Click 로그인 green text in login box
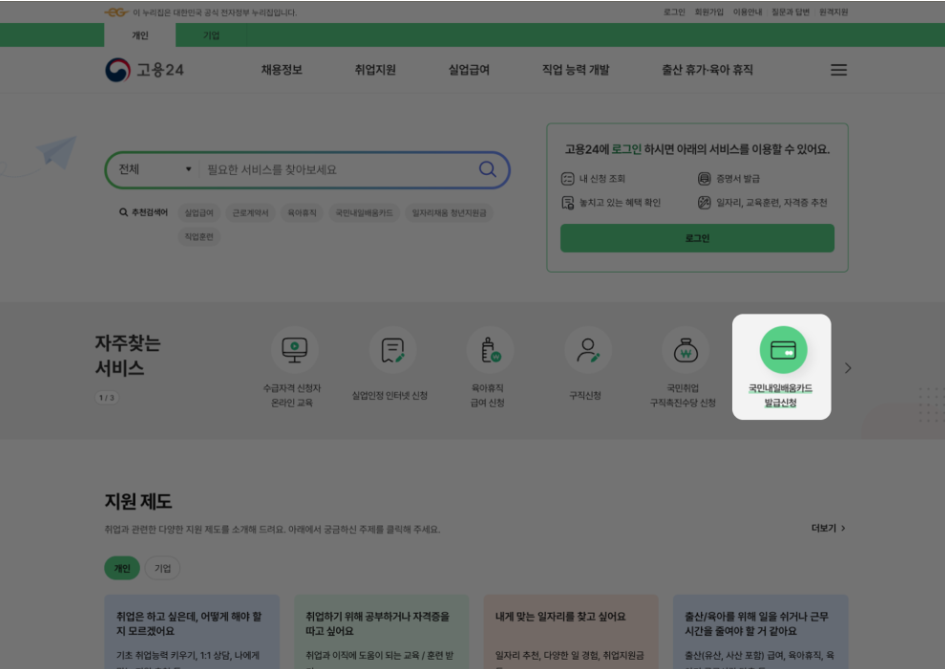945x669 pixels. [x=626, y=149]
